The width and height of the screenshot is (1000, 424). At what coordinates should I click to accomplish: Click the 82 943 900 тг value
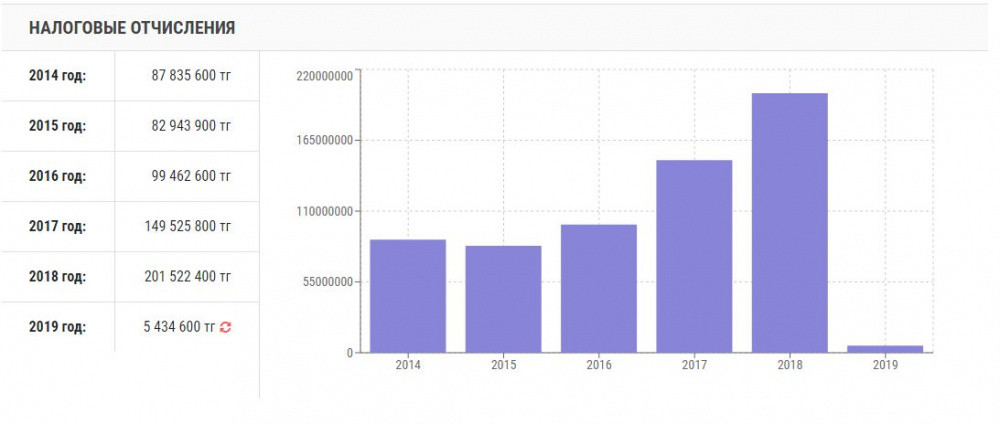191,126
